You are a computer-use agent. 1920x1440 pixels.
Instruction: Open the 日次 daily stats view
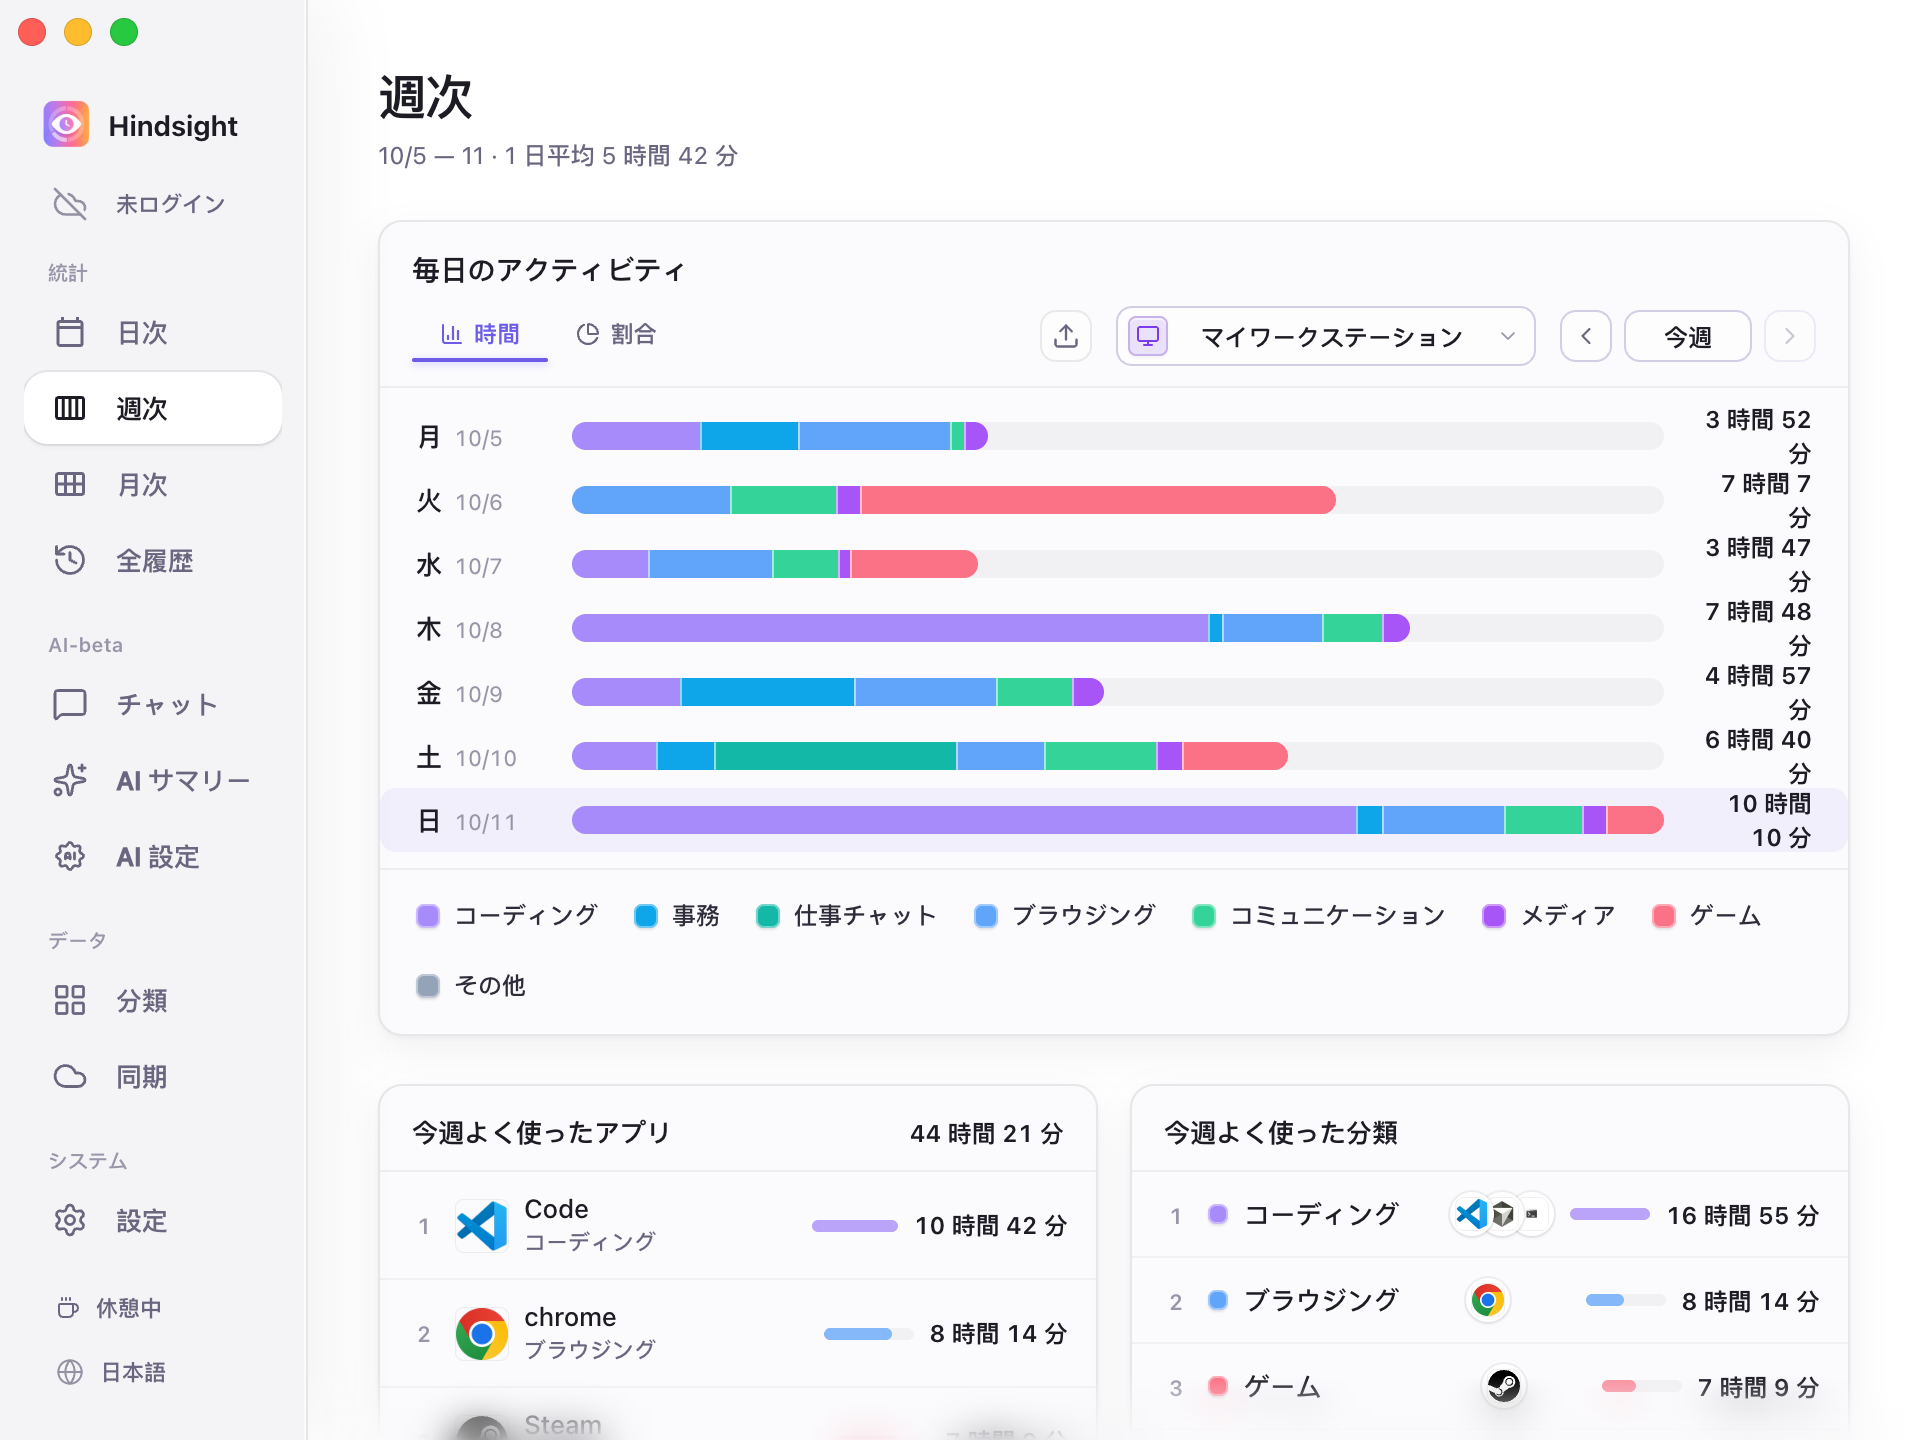(152, 332)
